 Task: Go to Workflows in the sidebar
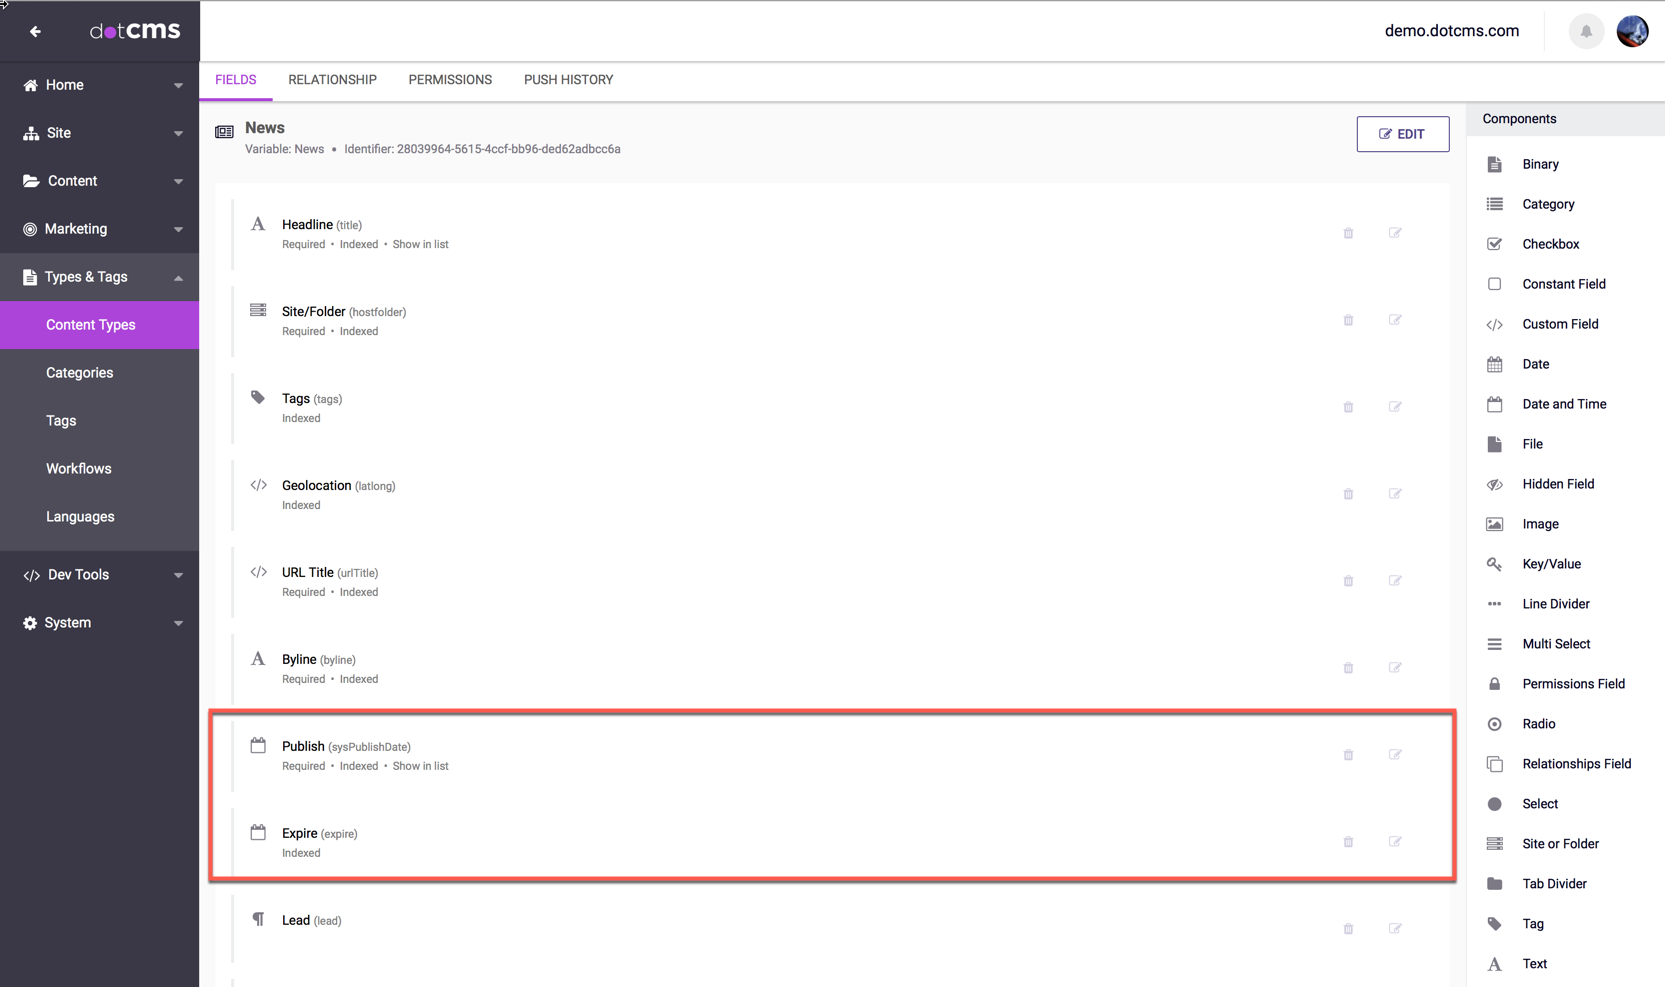78,469
